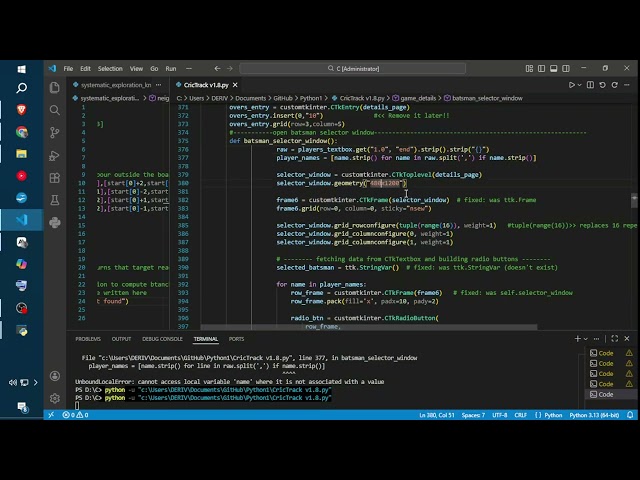Select the OUTPUT panel tab
Viewport: 640px width, 480px height.
(121, 339)
